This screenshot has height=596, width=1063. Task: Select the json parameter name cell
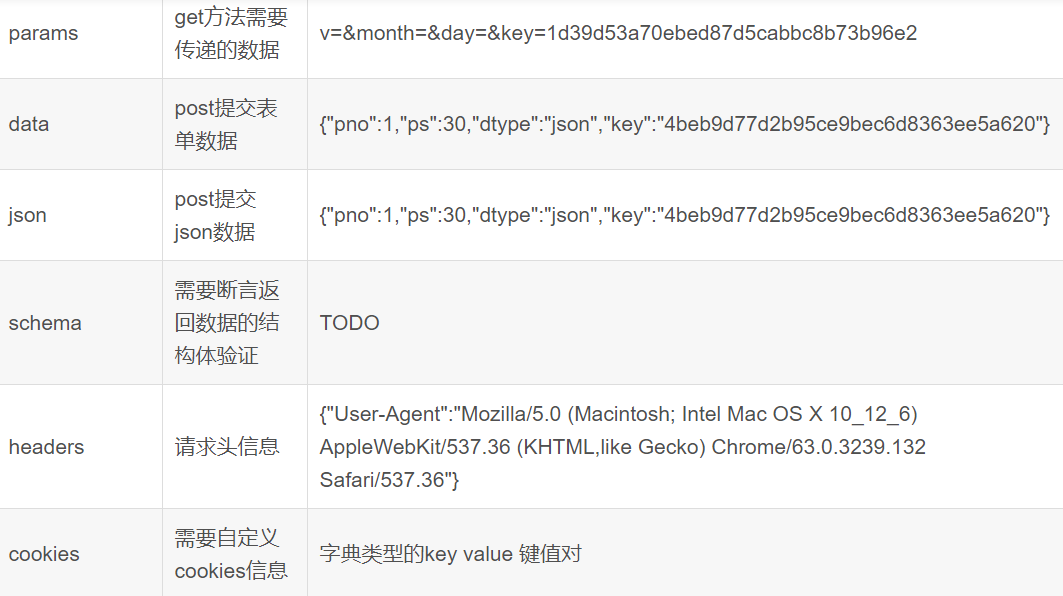27,215
